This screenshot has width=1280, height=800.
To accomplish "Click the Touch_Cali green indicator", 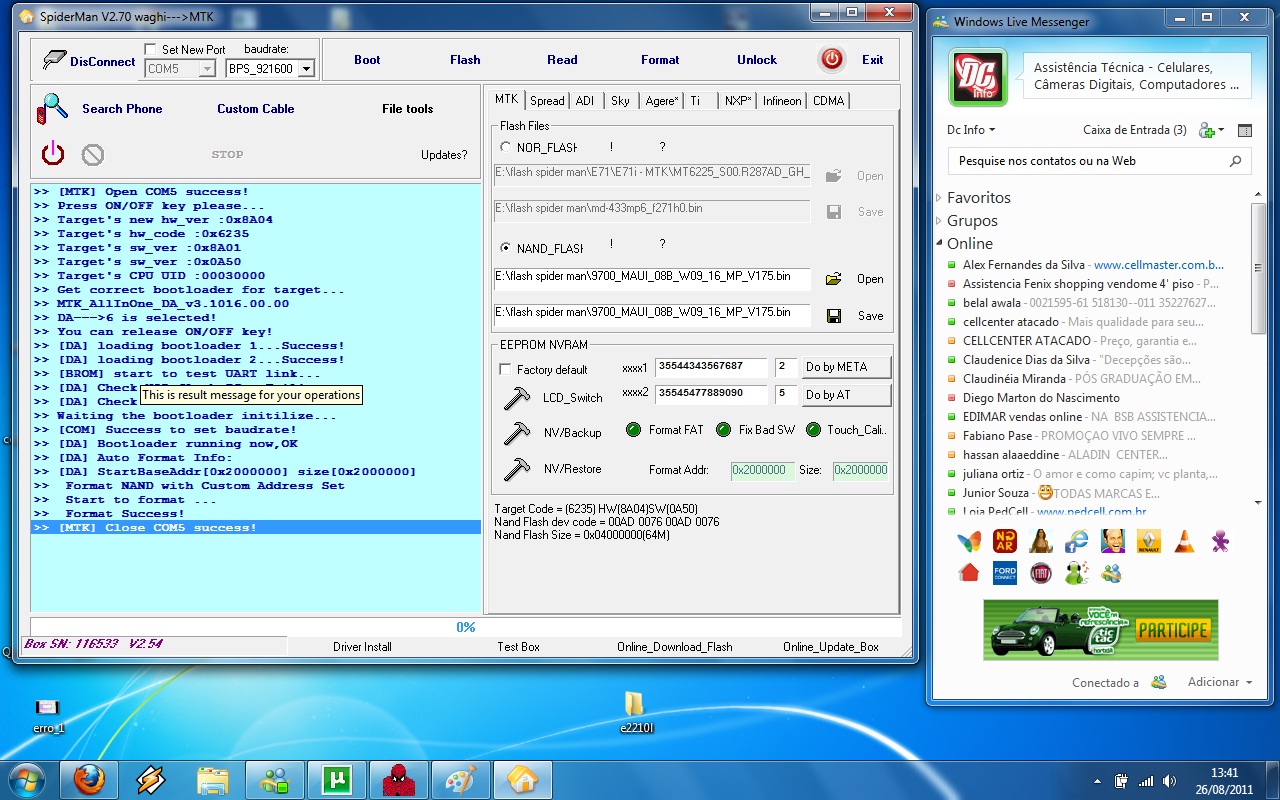I will click(x=811, y=430).
